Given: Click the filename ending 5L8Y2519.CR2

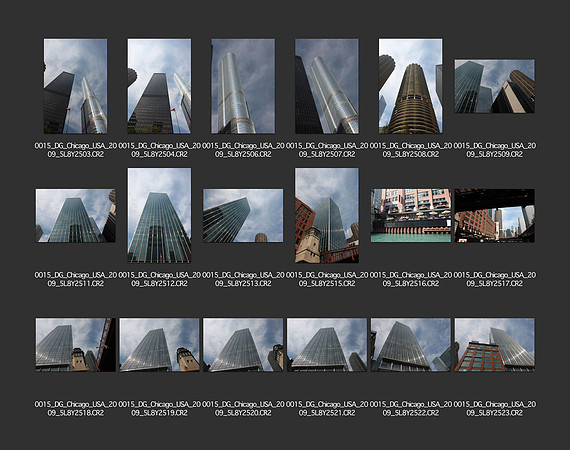Looking at the screenshot, I should tap(159, 409).
